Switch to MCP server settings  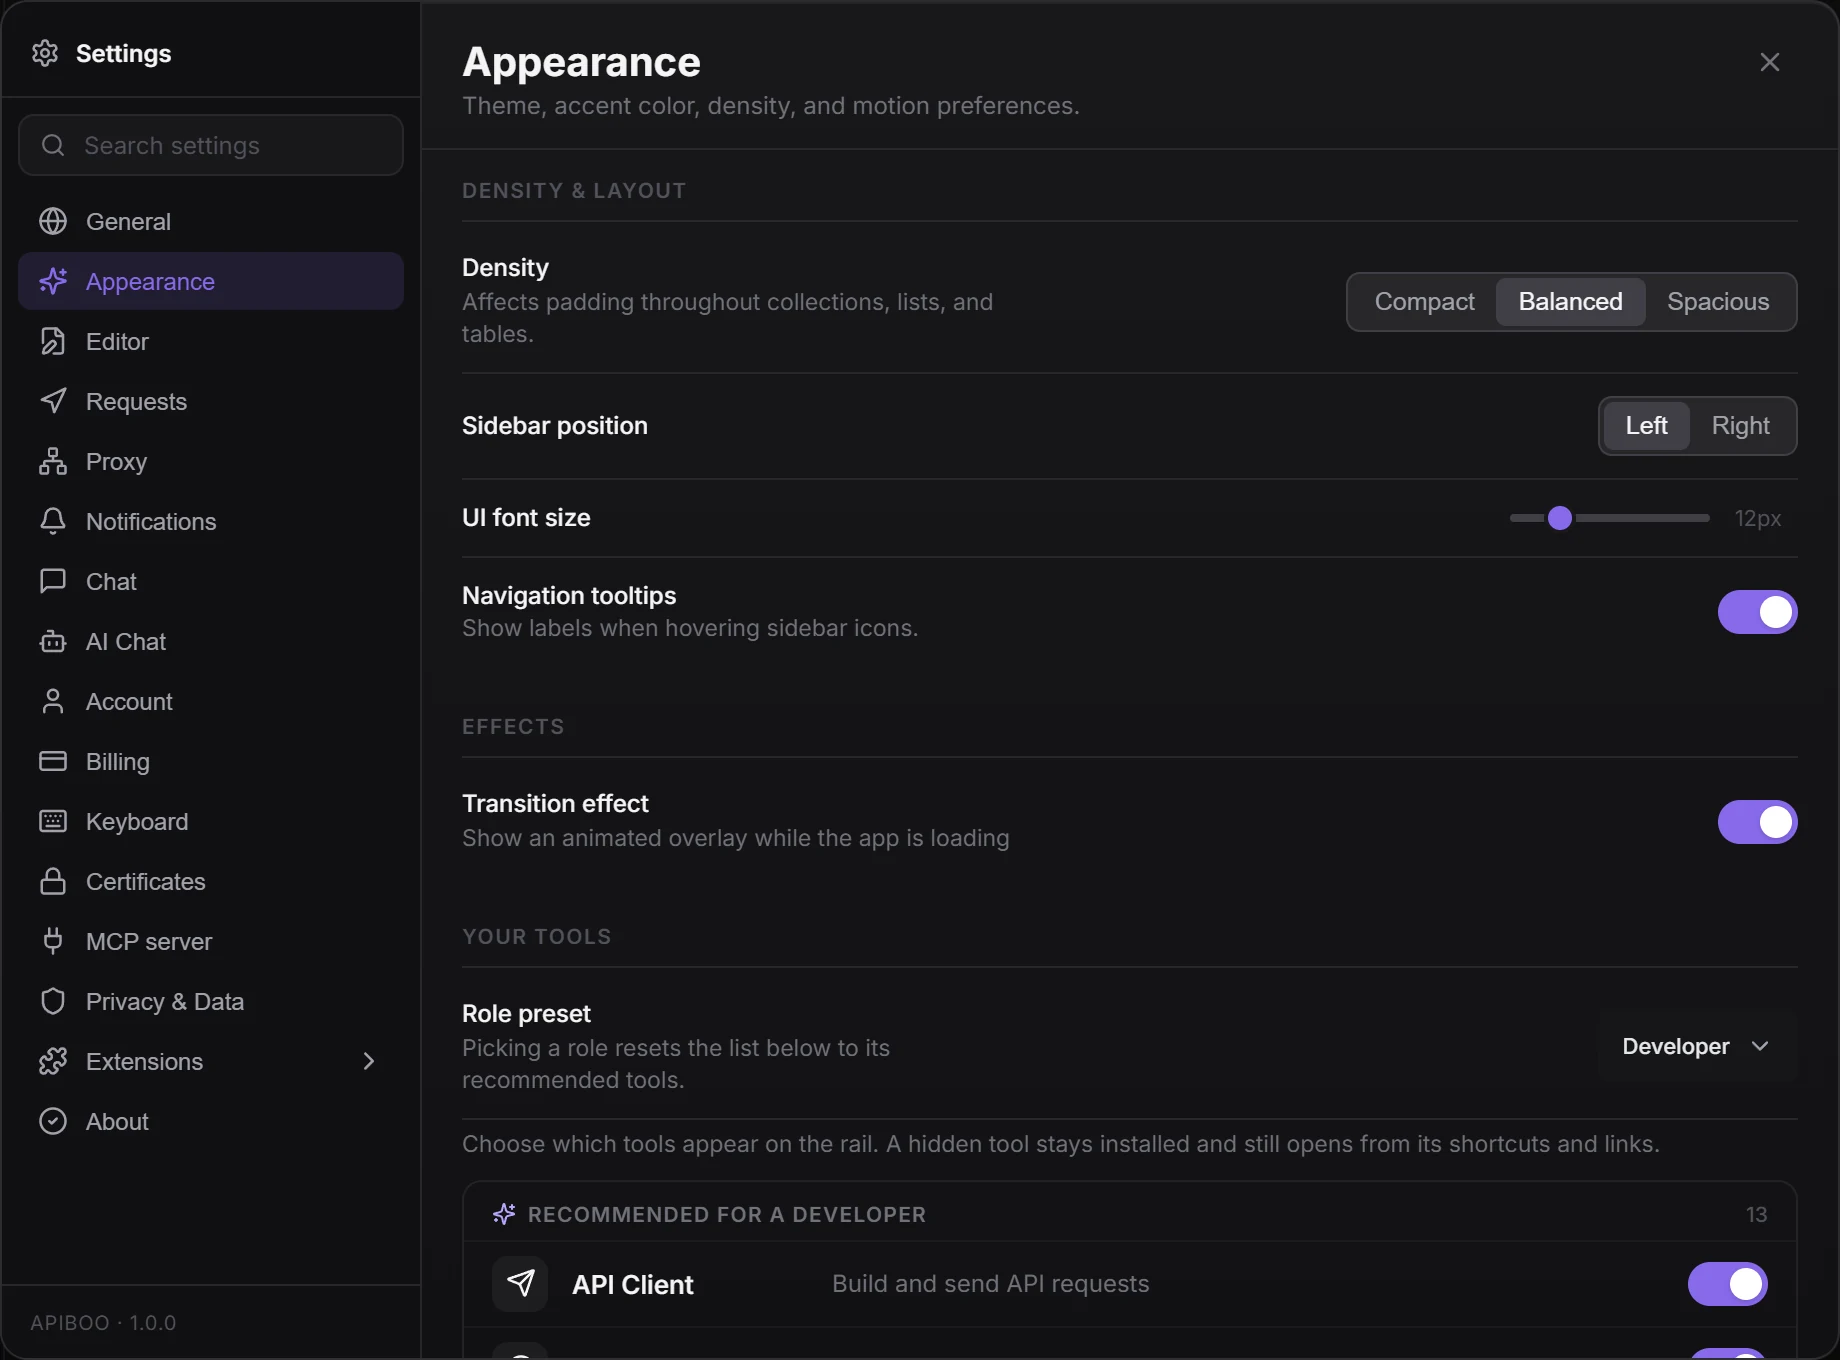click(211, 941)
